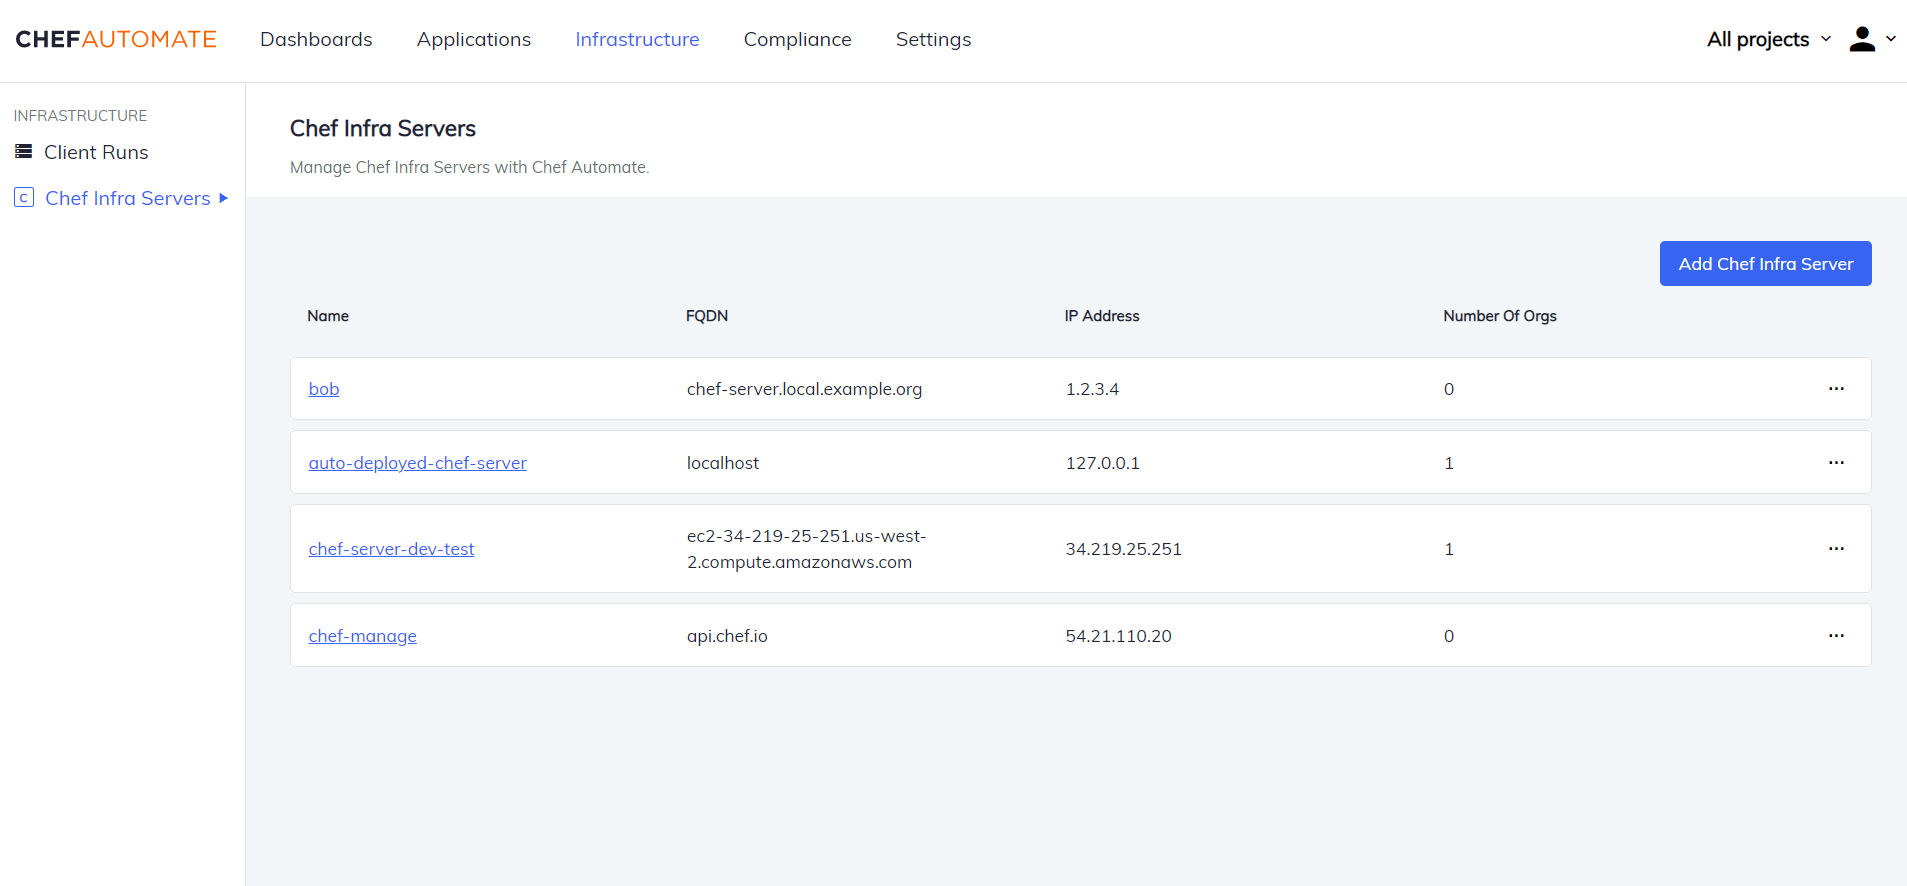Open the Dashboards tab

[x=316, y=39]
